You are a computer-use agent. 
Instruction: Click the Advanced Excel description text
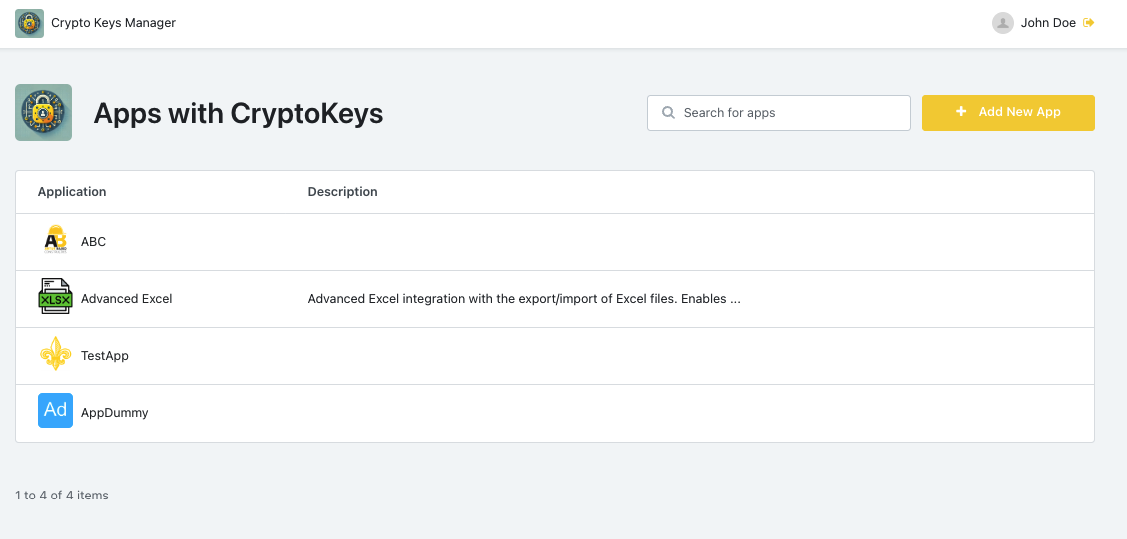click(x=524, y=299)
